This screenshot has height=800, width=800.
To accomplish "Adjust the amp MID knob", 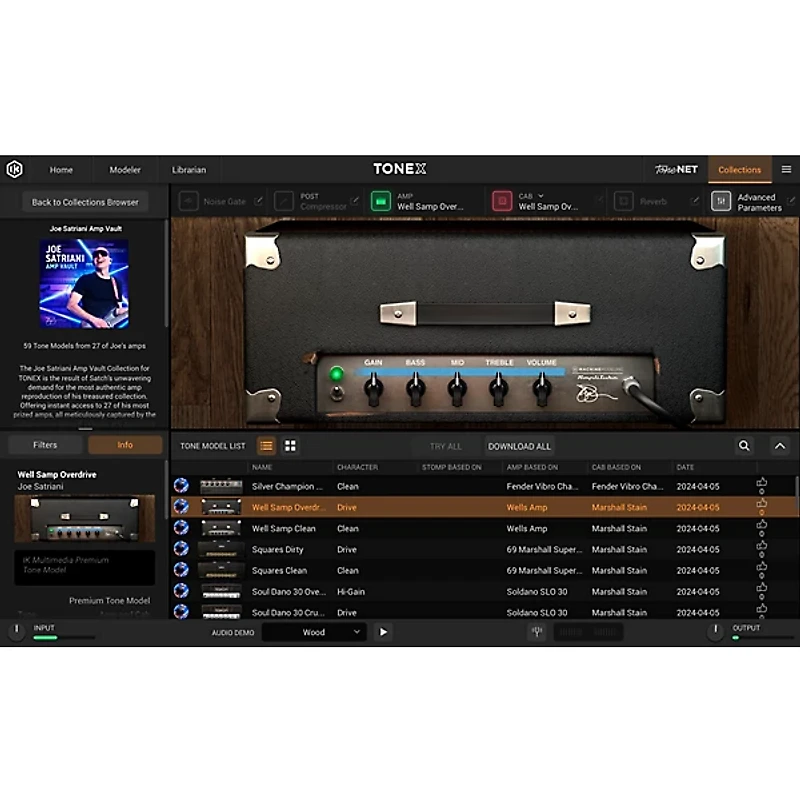I will (457, 390).
